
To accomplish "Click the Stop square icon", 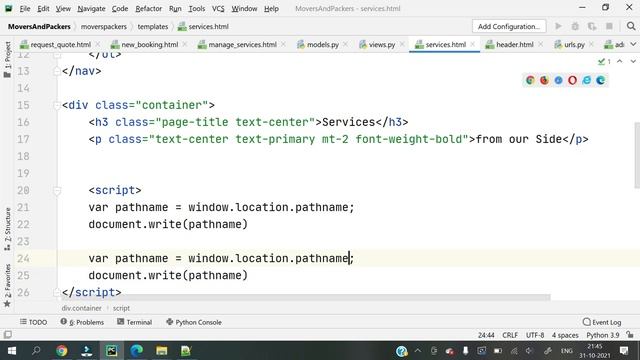I will point(609,26).
